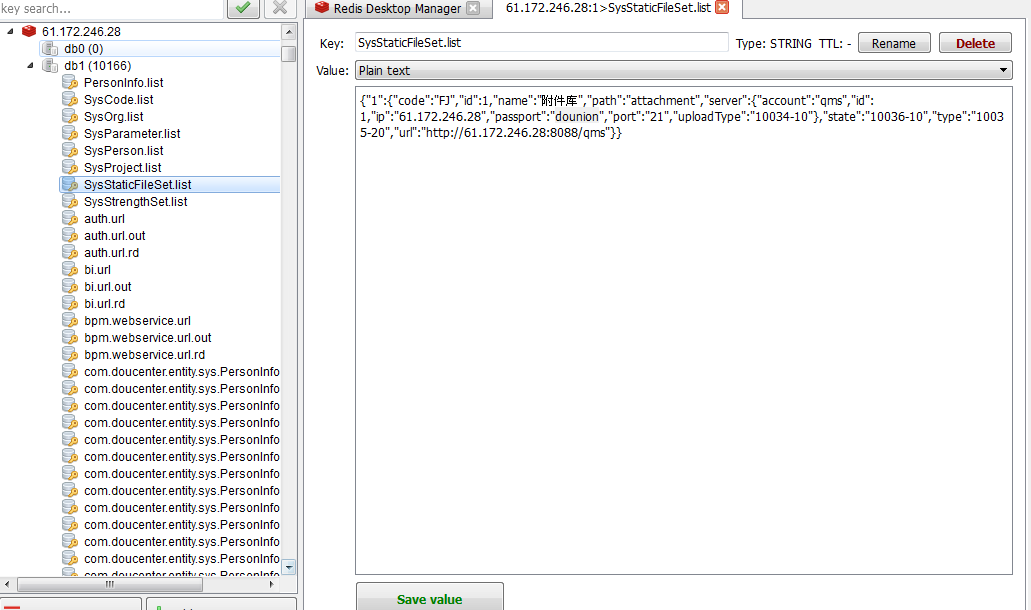
Task: Click key icon beside bi.url
Action: (x=70, y=270)
